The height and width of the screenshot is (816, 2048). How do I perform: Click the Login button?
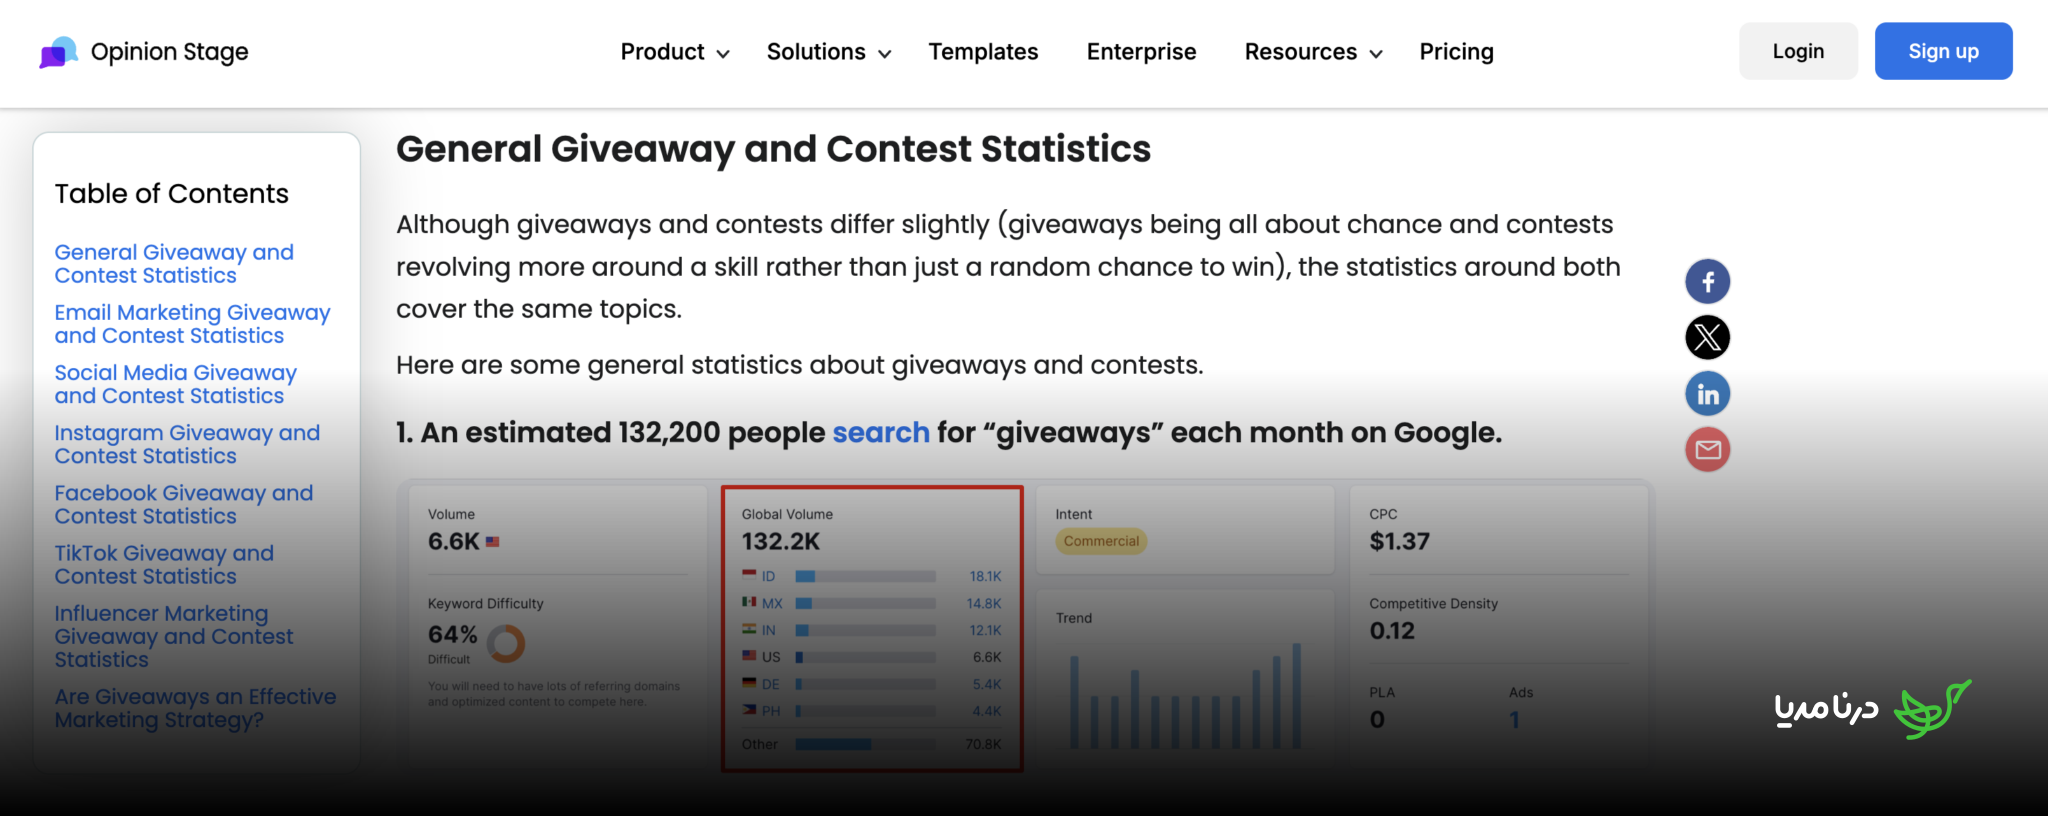click(x=1798, y=51)
